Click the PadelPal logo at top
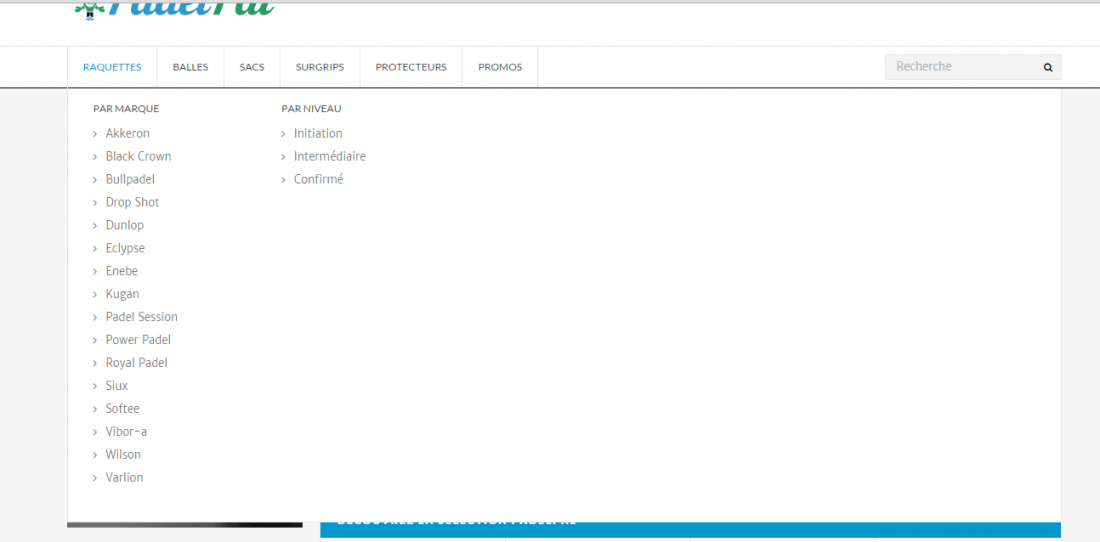This screenshot has height=542, width=1100. tap(174, 8)
